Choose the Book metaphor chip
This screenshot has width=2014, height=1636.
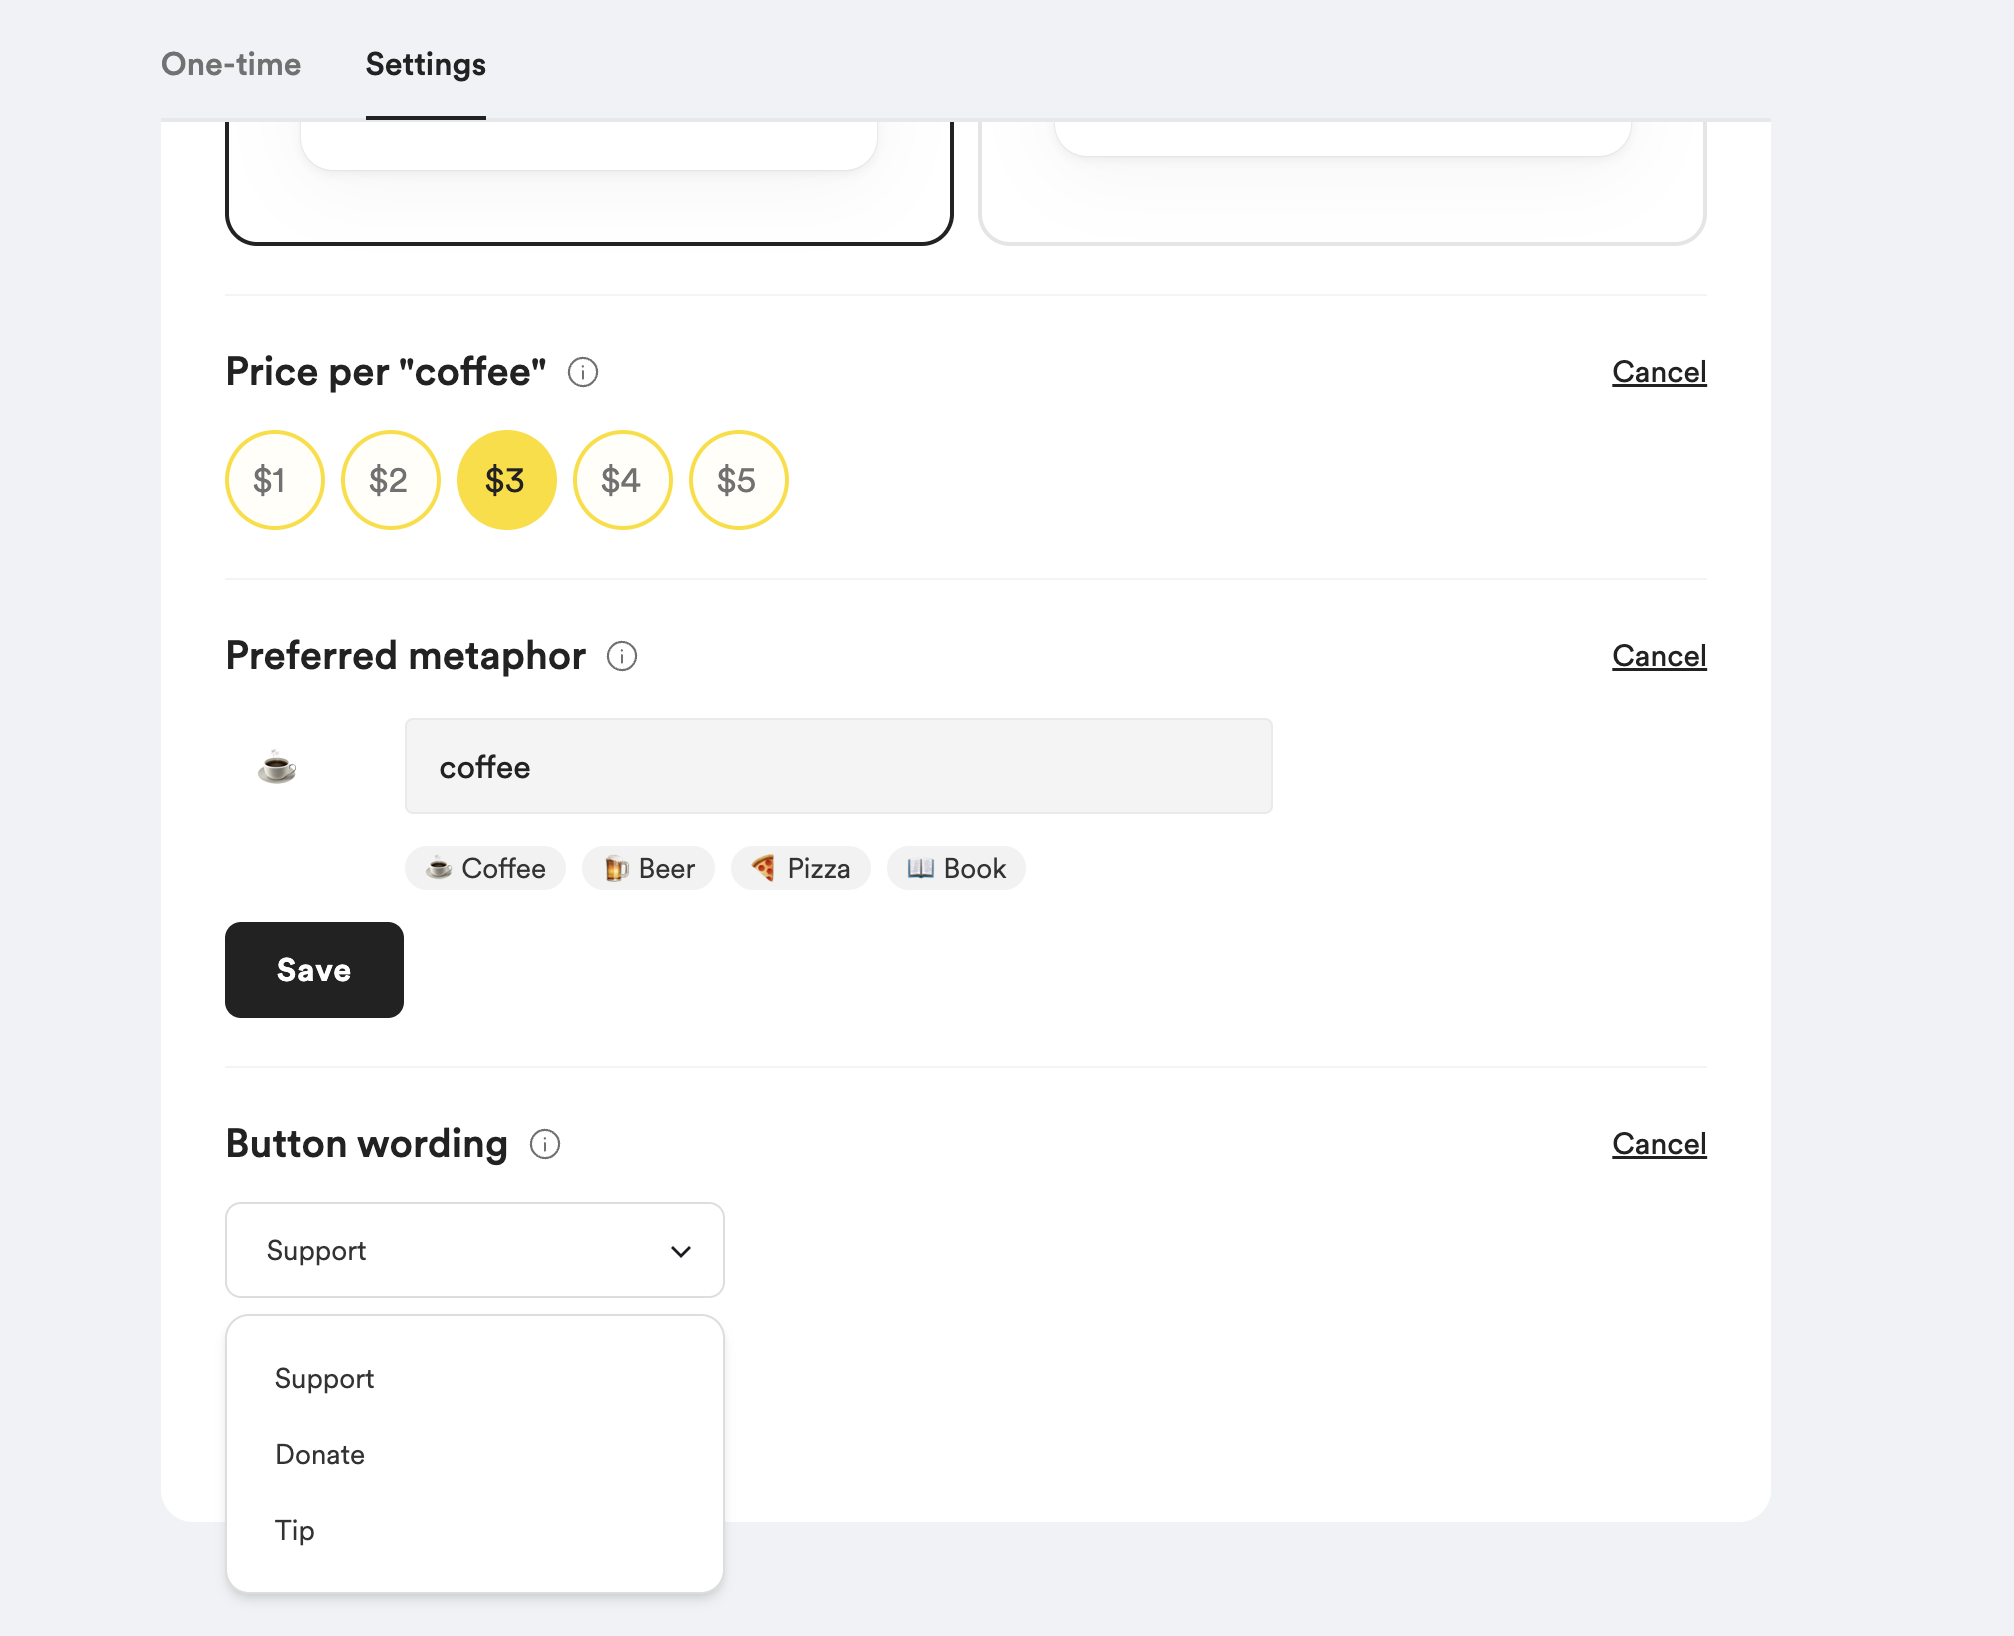956,868
